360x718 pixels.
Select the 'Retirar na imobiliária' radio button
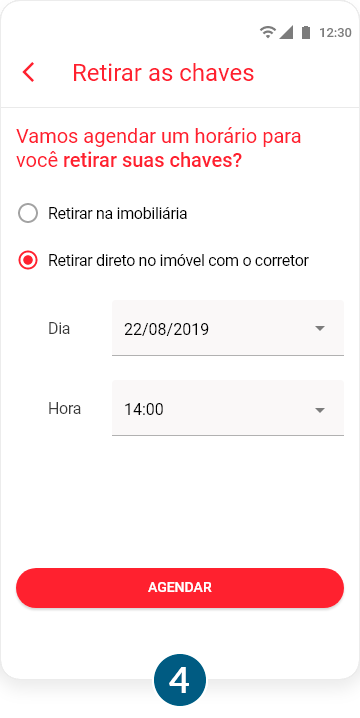27,214
